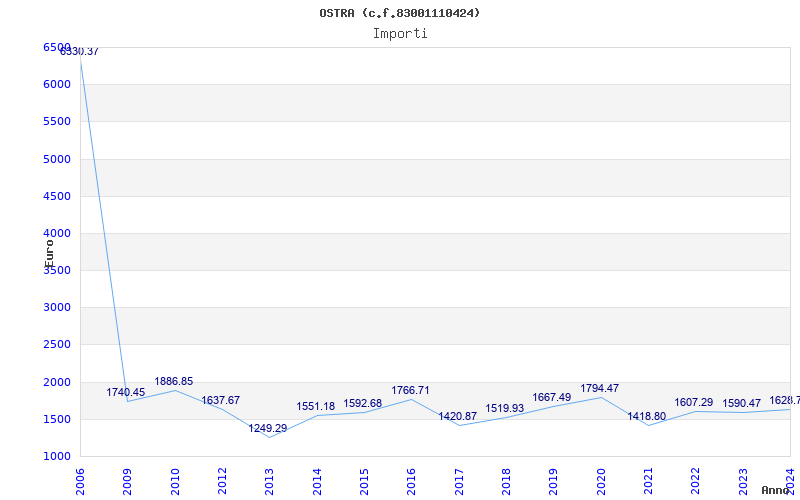The width and height of the screenshot is (800, 500).
Task: Click the Importi subtitle
Action: point(400,34)
